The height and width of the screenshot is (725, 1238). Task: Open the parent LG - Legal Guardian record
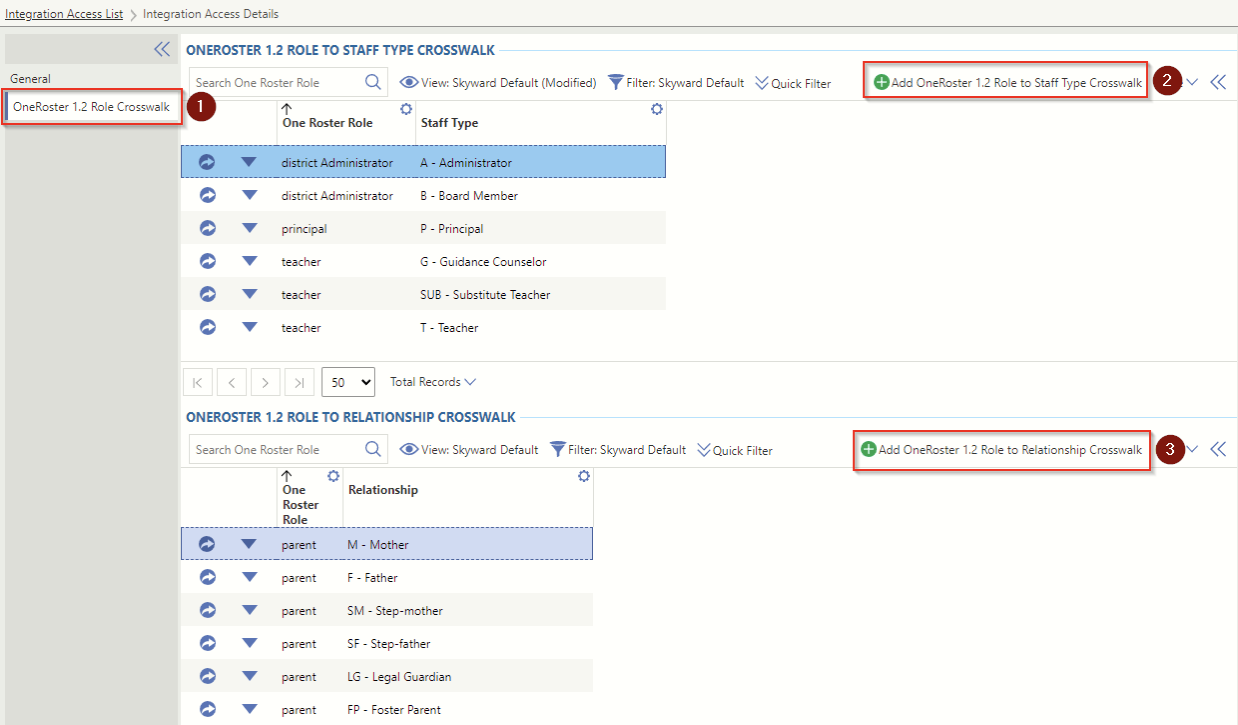coord(207,676)
